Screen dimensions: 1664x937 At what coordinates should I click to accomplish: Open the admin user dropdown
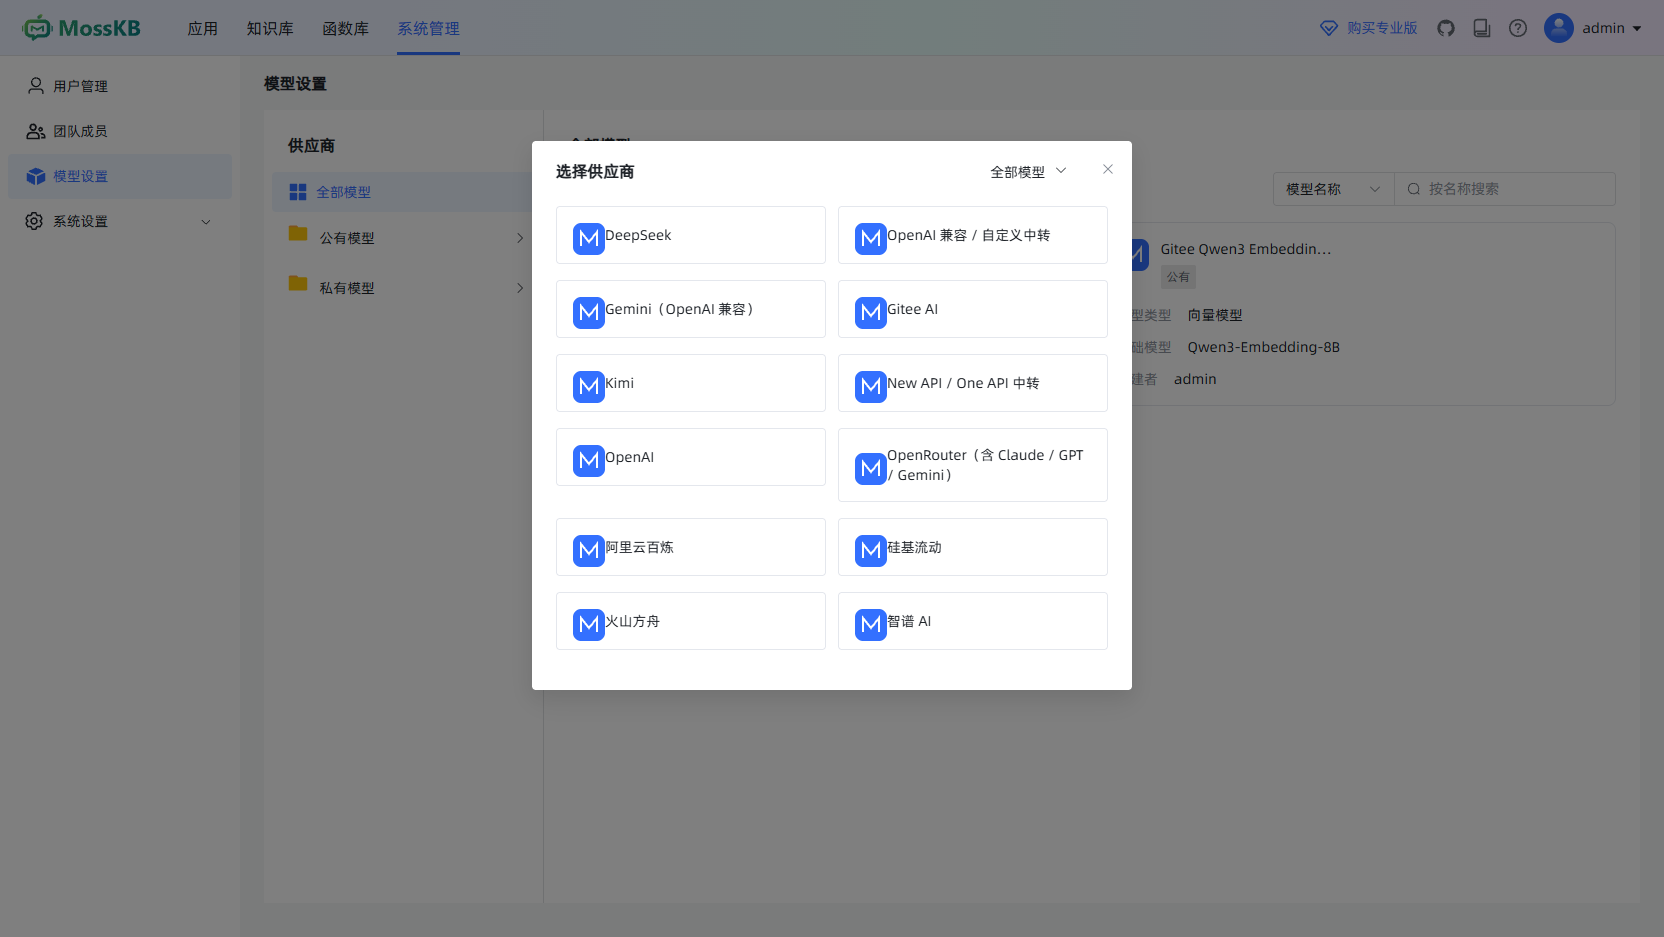[1594, 28]
